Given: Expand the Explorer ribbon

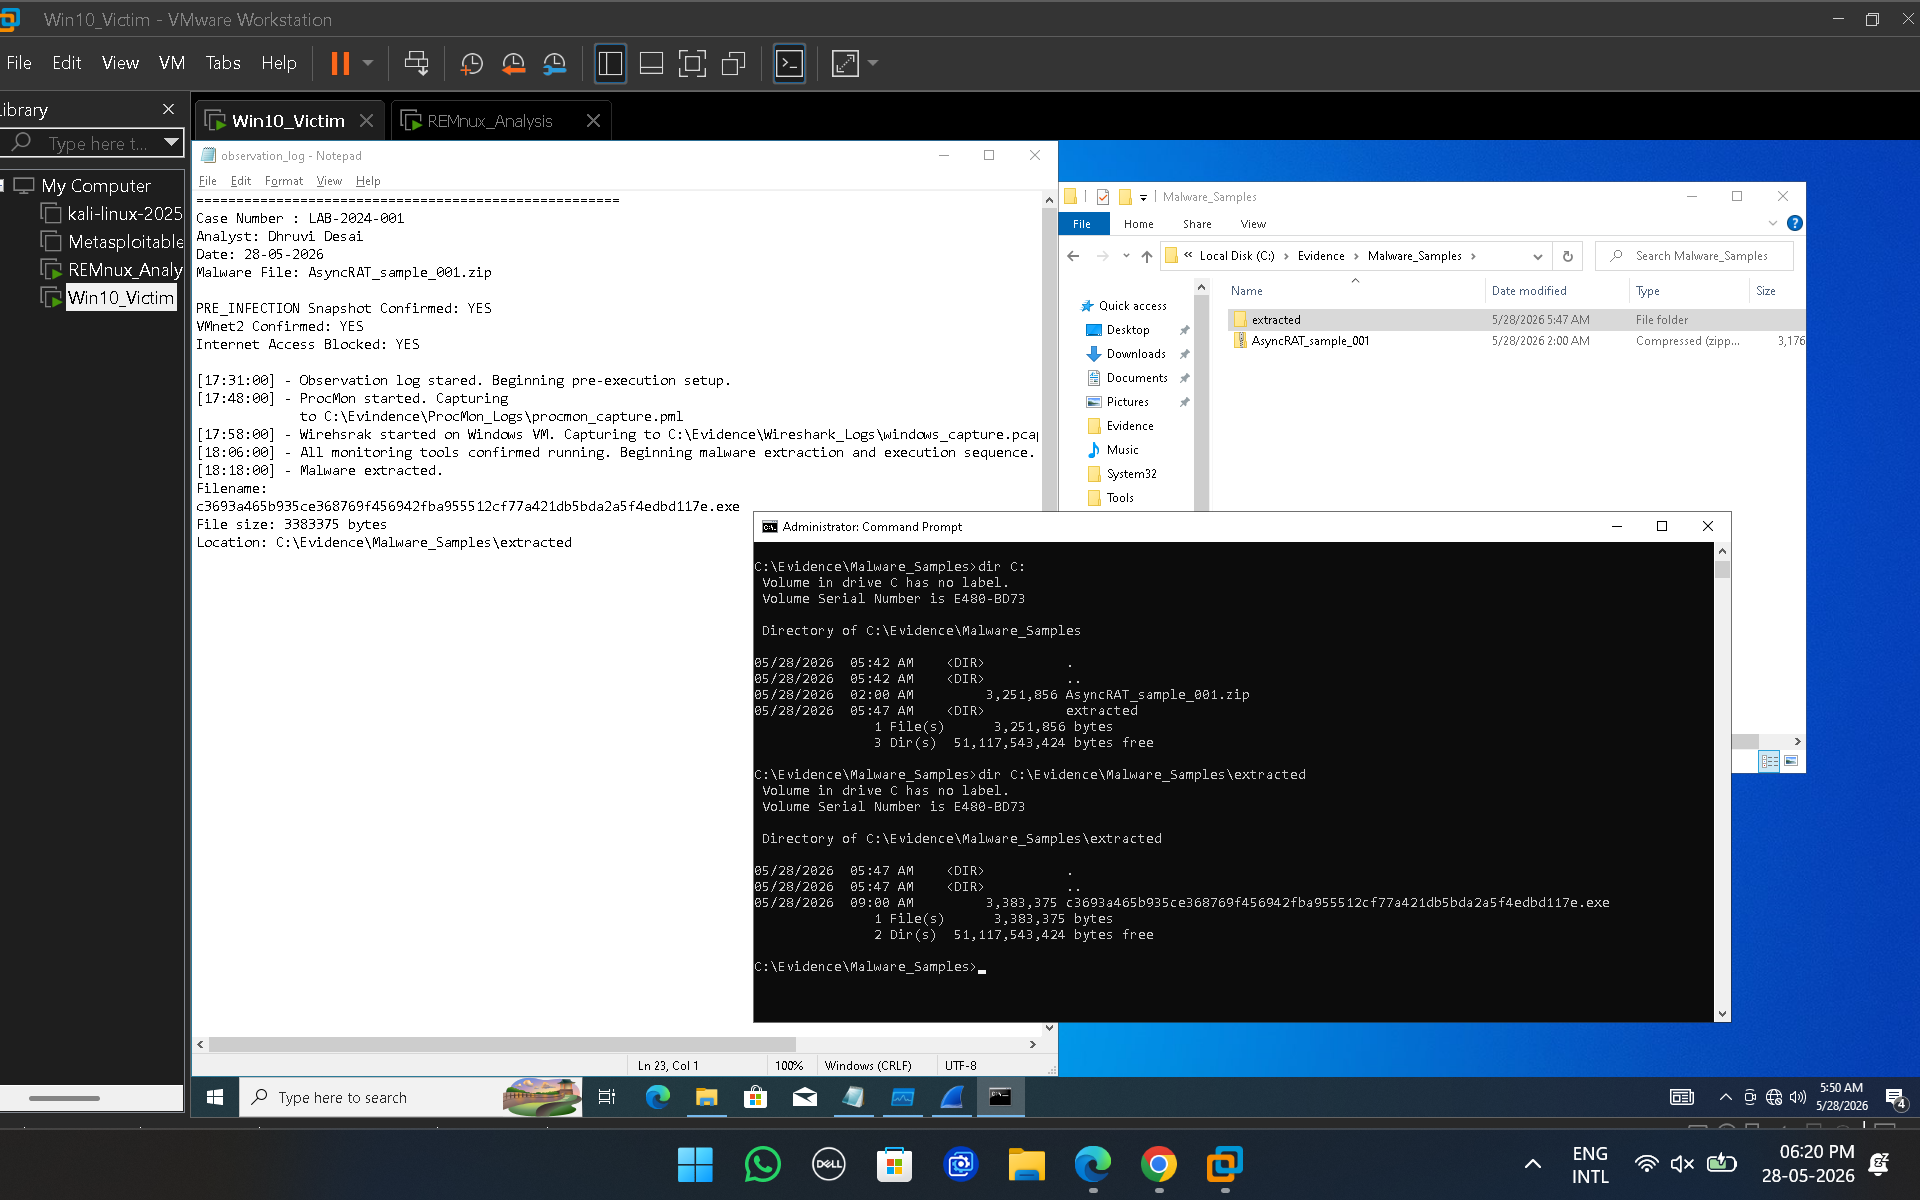Looking at the screenshot, I should coord(1773,223).
